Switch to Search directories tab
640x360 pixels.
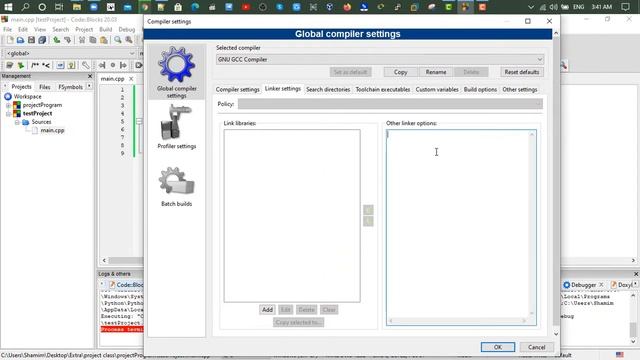click(x=328, y=89)
